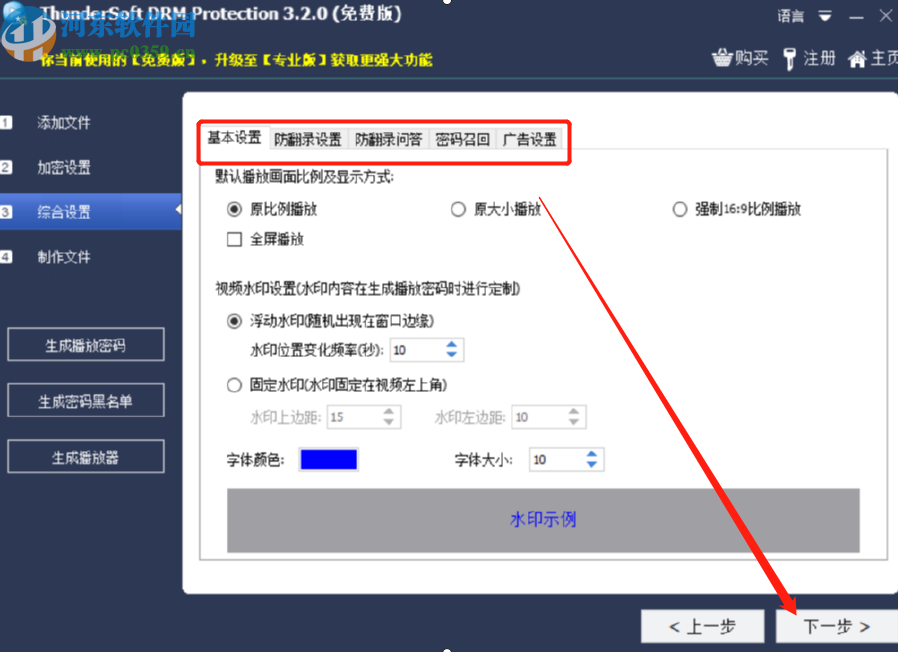The width and height of the screenshot is (898, 652).
Task: Select the 原大小播放 radio option
Action: tap(458, 209)
